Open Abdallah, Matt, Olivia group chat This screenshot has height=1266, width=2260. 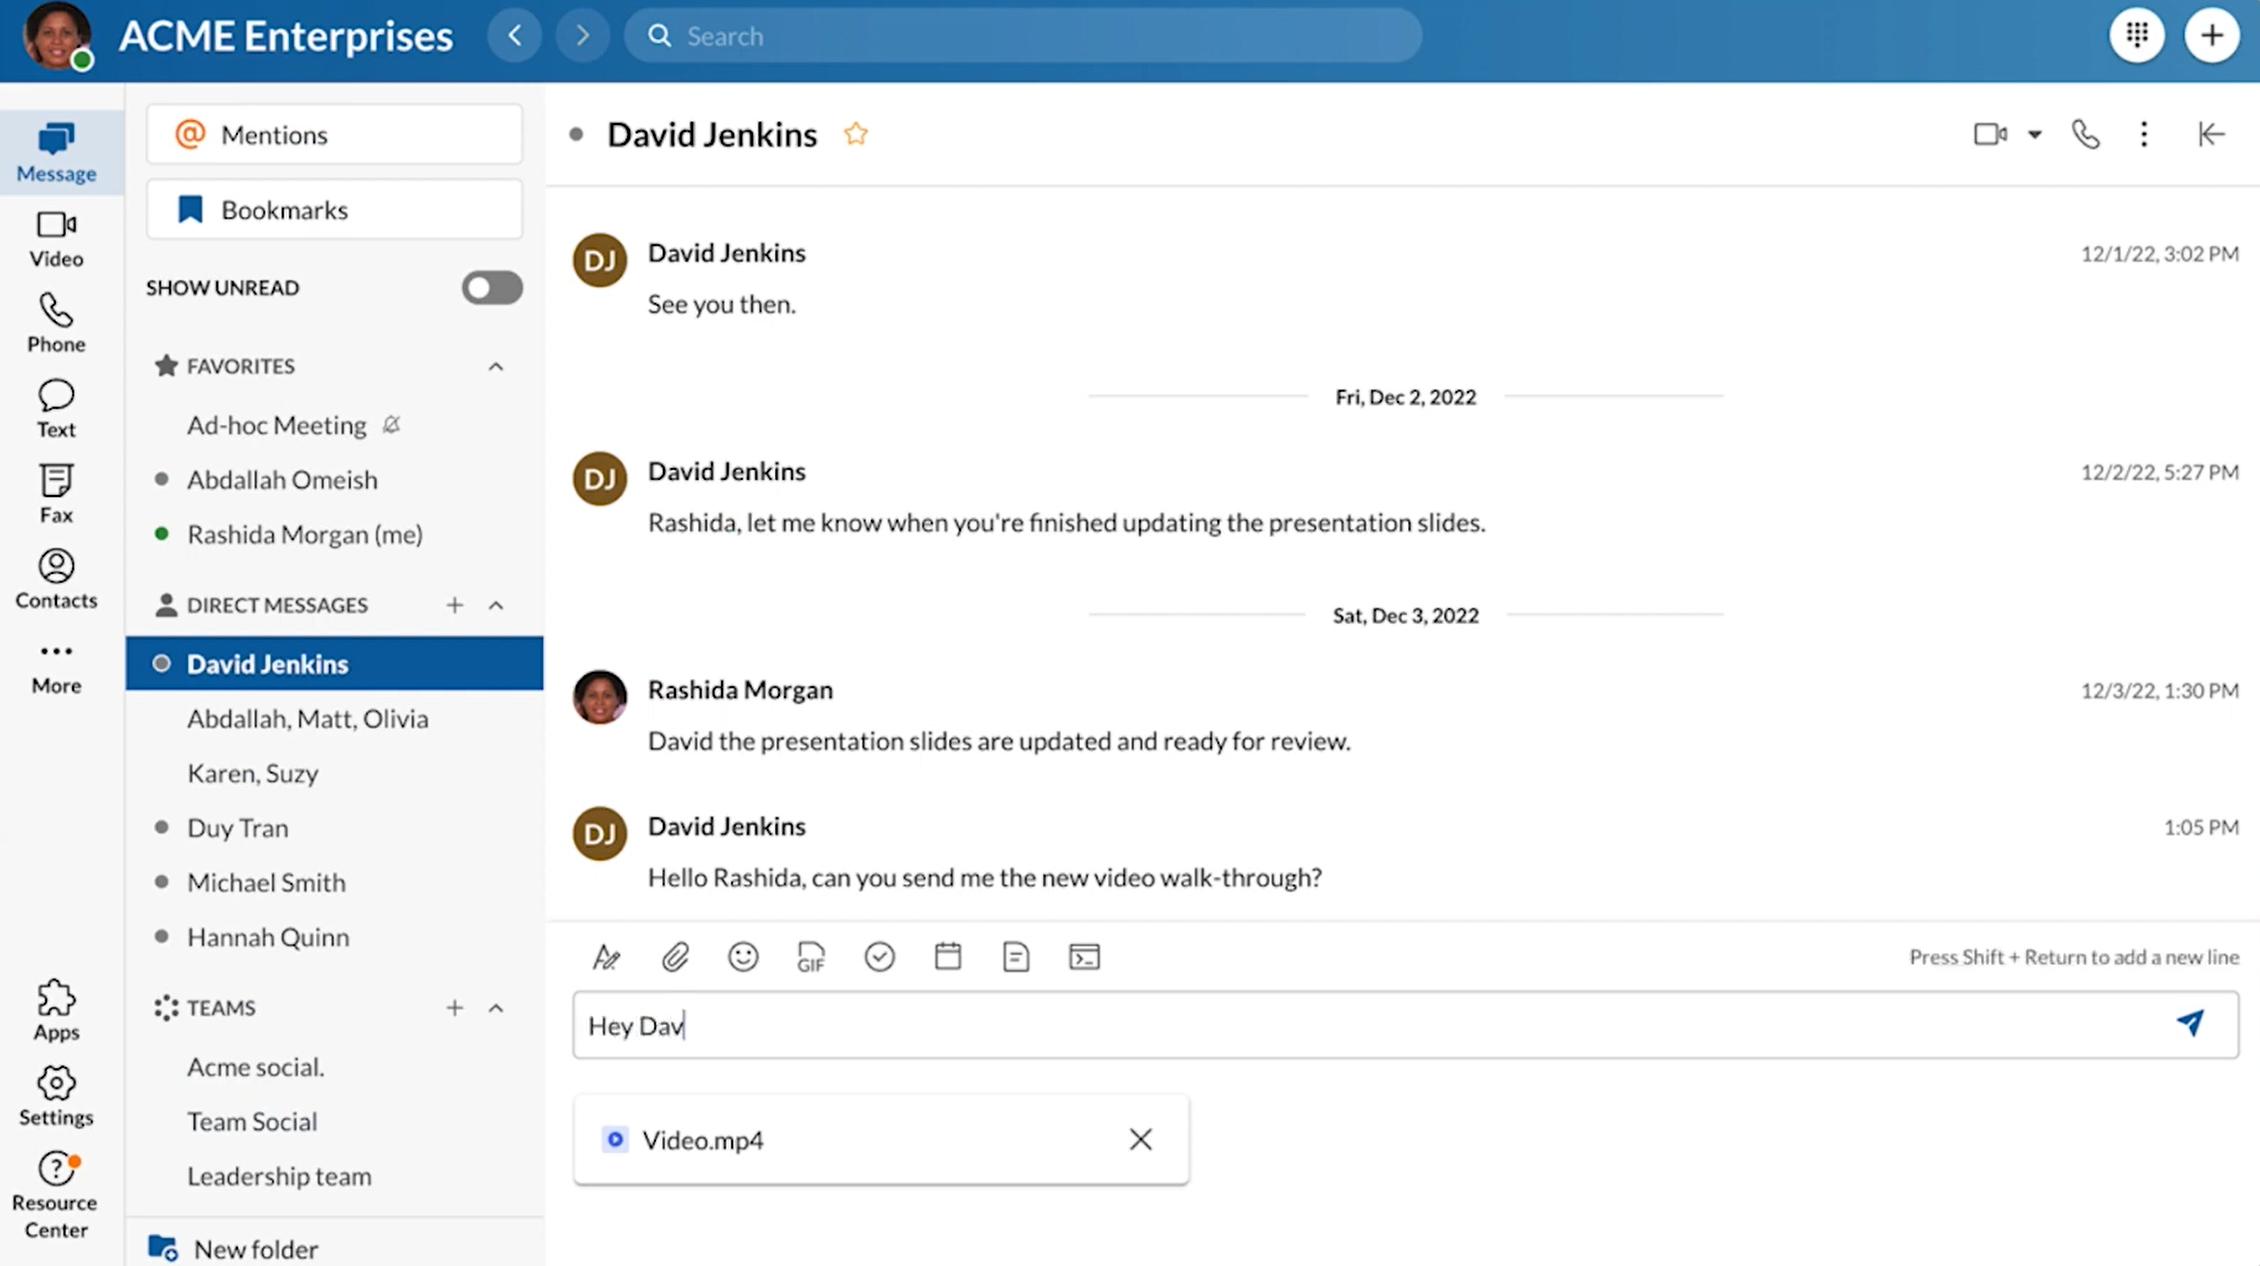334,718
